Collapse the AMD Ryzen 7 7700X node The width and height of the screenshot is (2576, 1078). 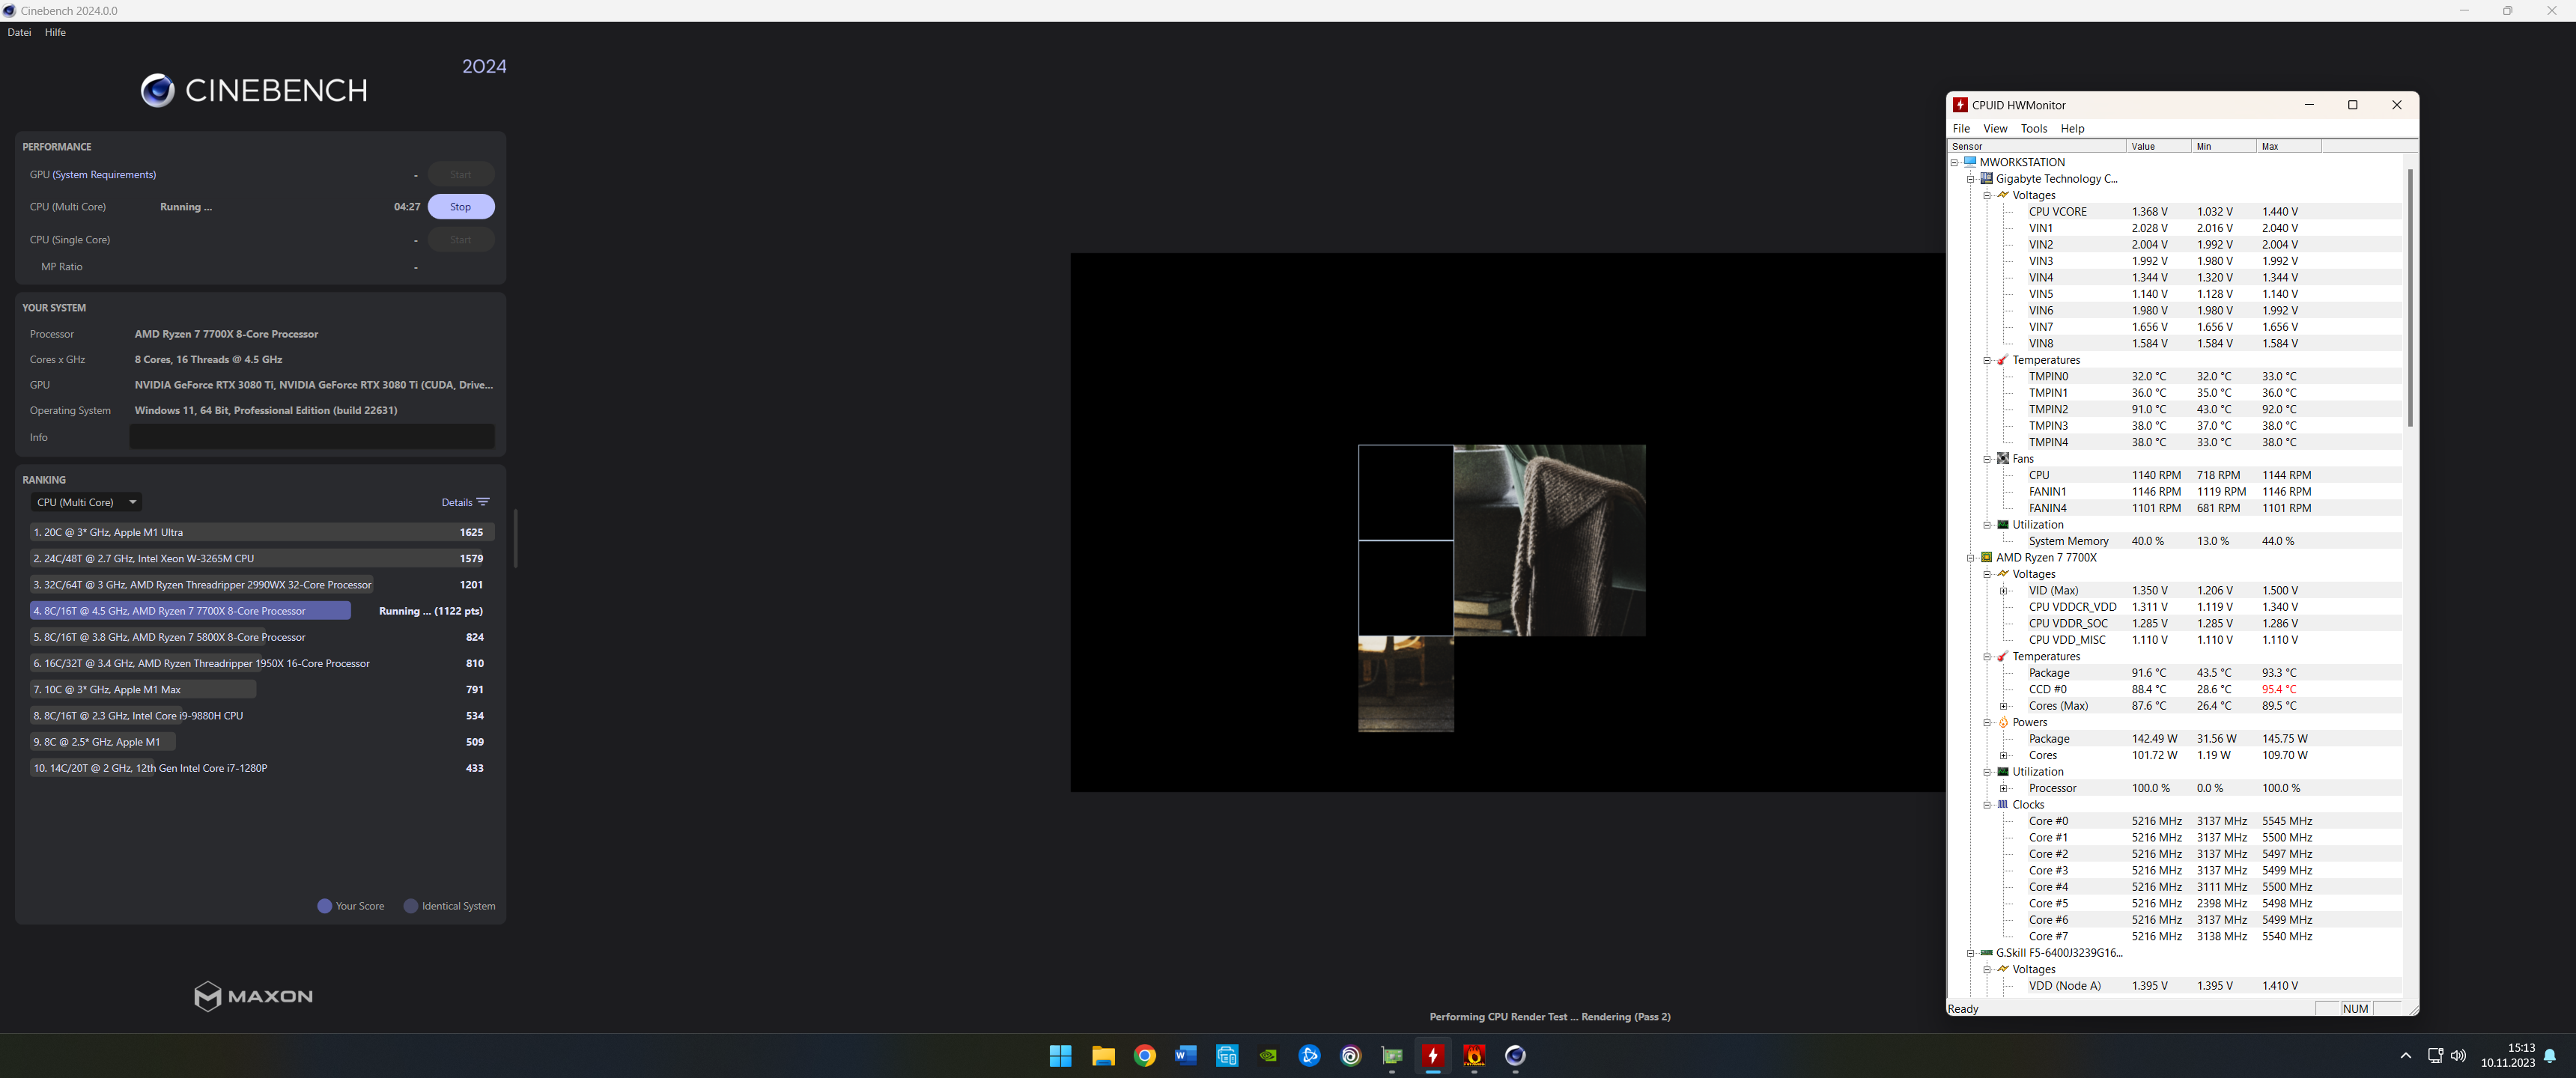1971,558
